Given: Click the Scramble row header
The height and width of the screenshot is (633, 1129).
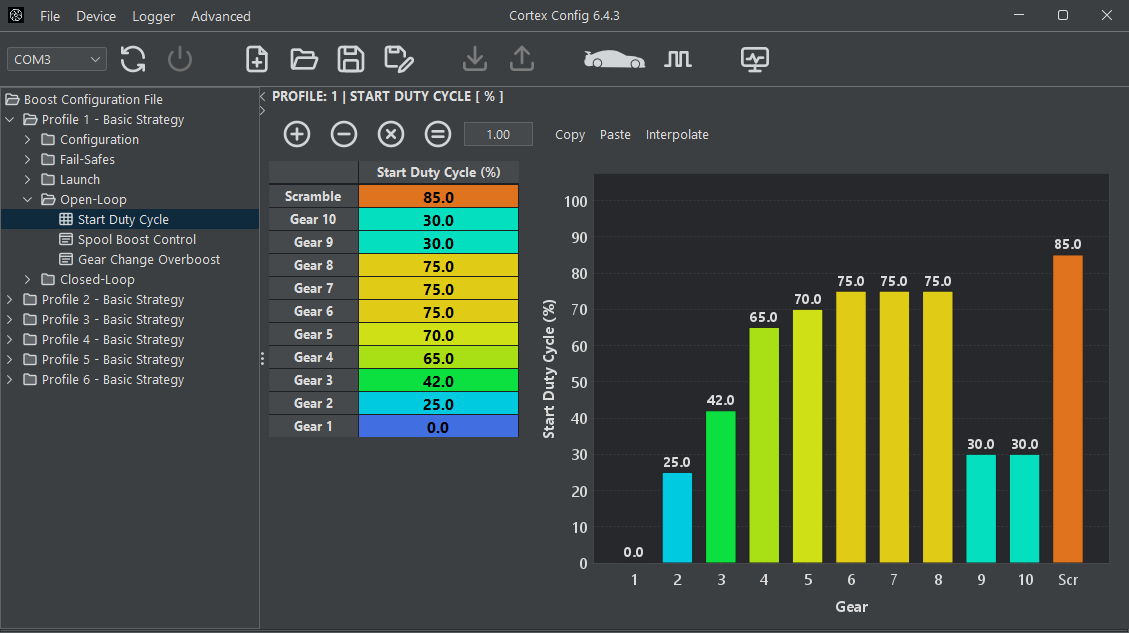Looking at the screenshot, I should tap(313, 197).
